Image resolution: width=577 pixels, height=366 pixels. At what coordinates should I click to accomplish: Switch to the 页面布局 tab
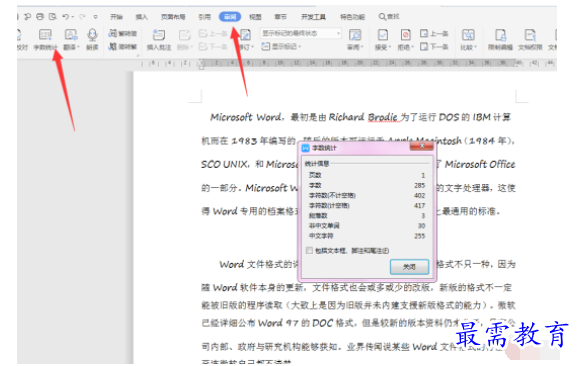[x=173, y=17]
